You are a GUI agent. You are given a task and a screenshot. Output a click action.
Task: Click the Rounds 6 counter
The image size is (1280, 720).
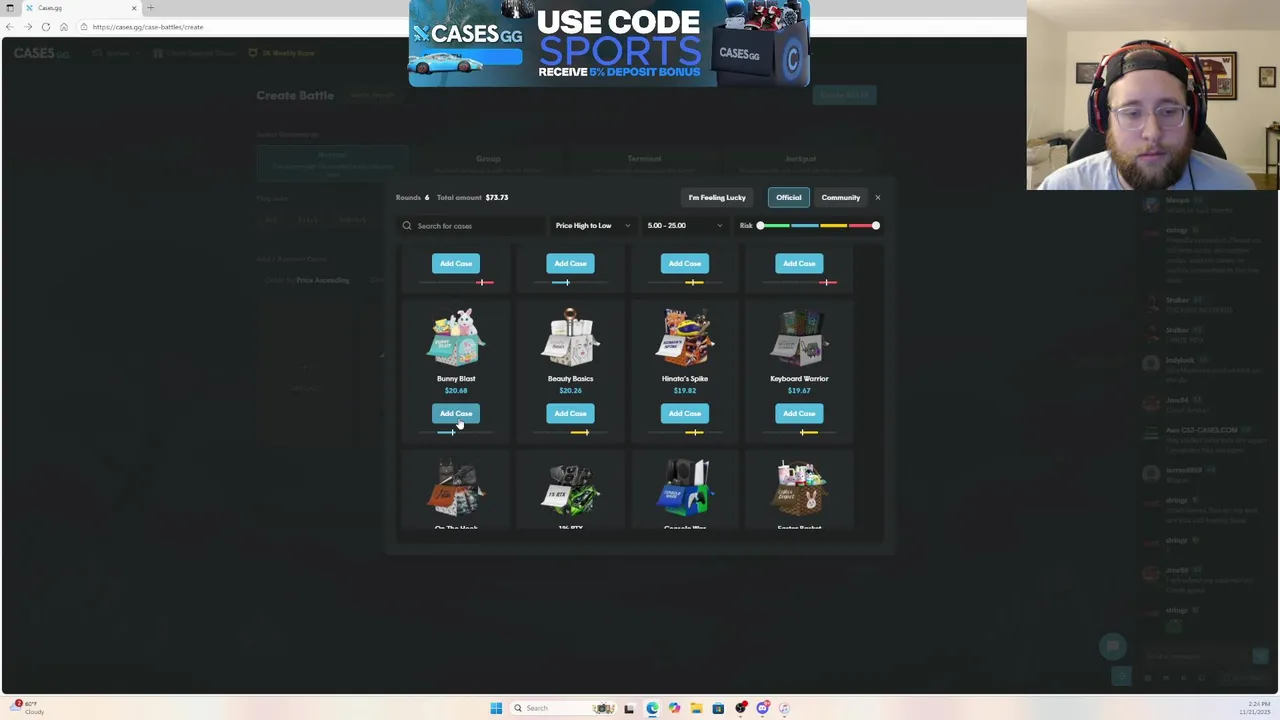(x=412, y=197)
